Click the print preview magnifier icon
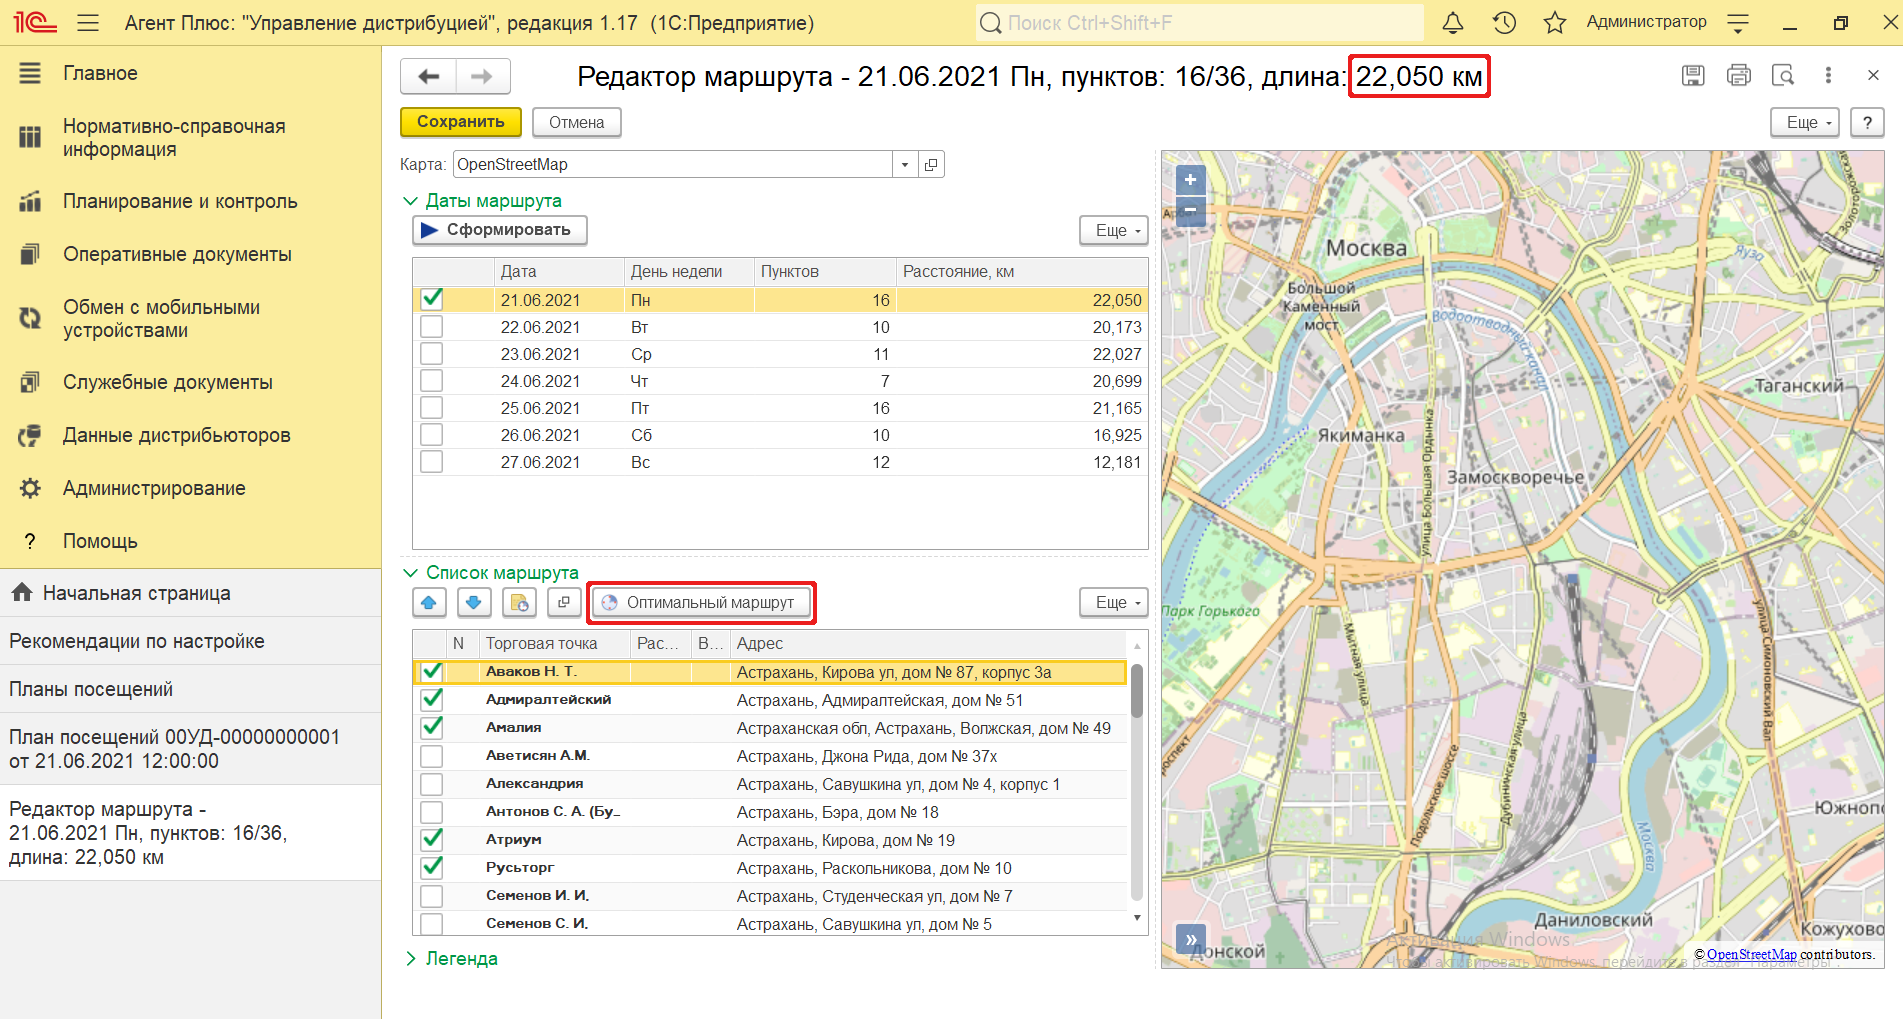Image resolution: width=1903 pixels, height=1019 pixels. [x=1783, y=75]
